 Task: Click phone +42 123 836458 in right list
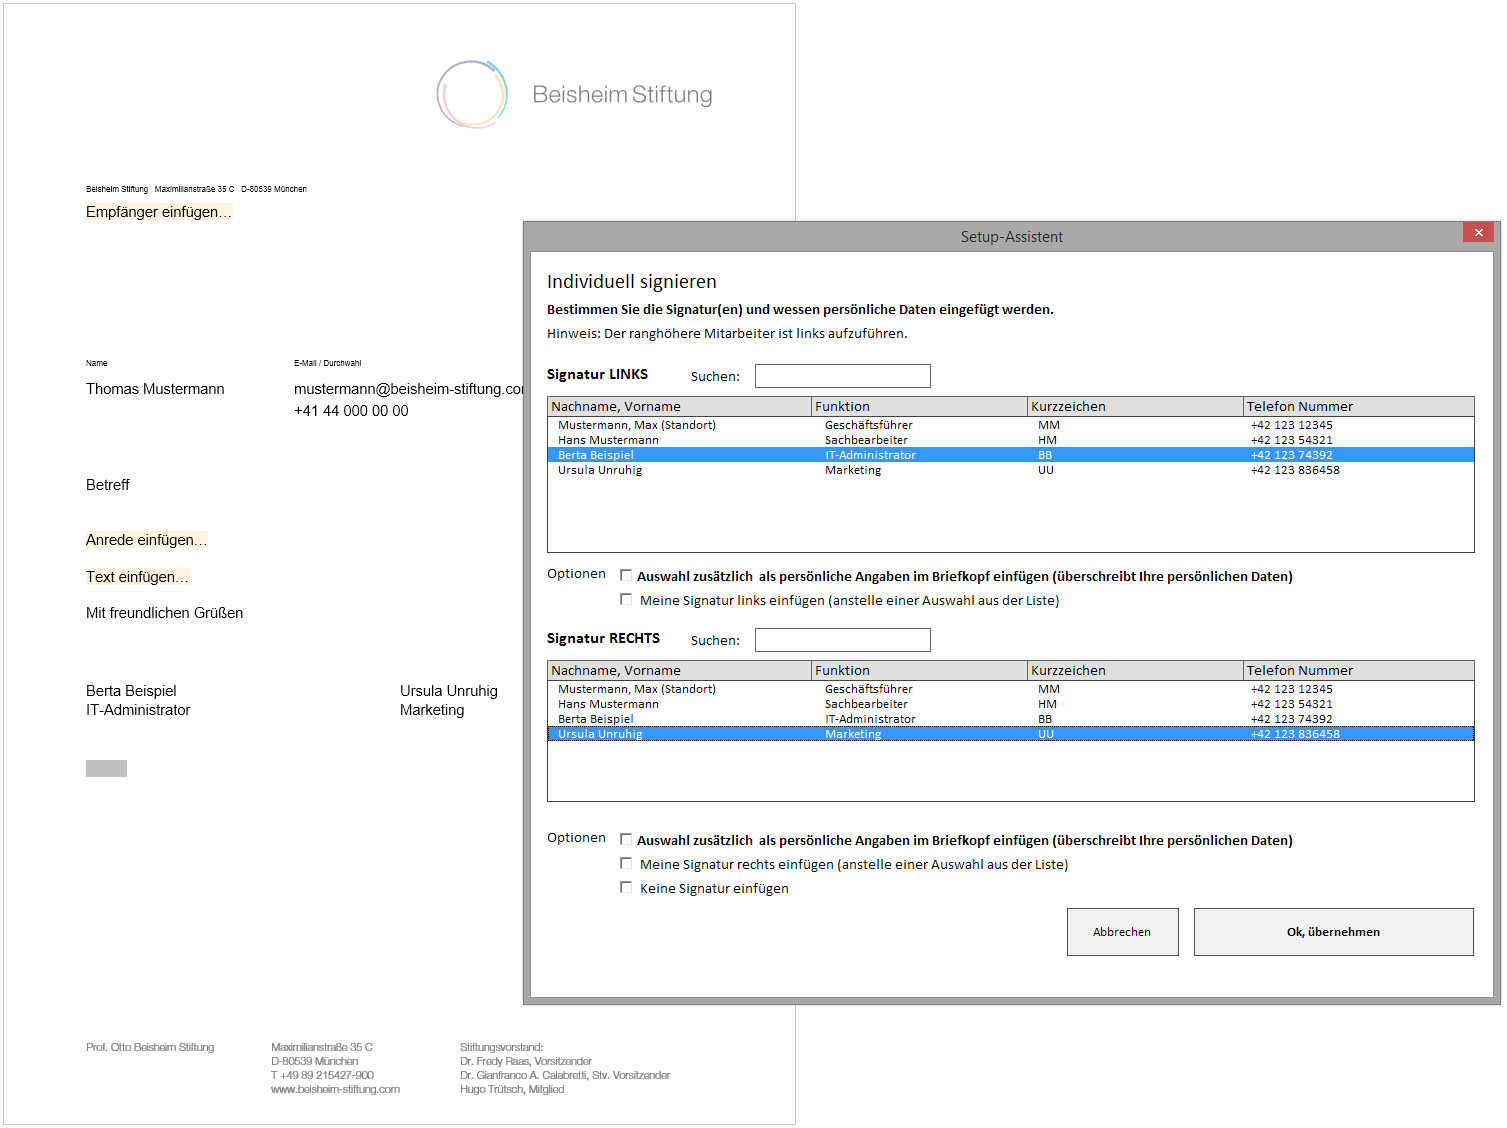pyautogui.click(x=1295, y=734)
